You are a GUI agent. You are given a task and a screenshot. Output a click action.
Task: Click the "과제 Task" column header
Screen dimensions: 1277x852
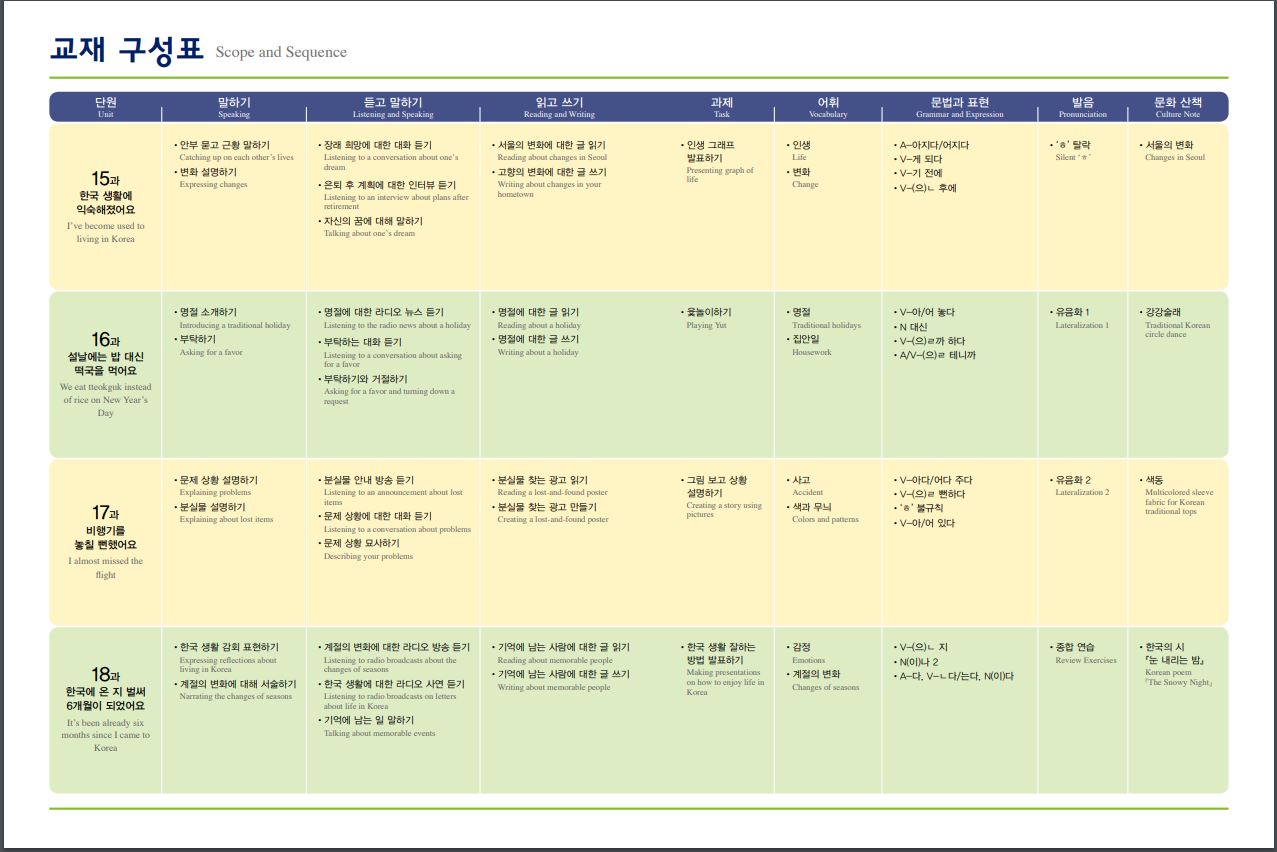coord(721,107)
